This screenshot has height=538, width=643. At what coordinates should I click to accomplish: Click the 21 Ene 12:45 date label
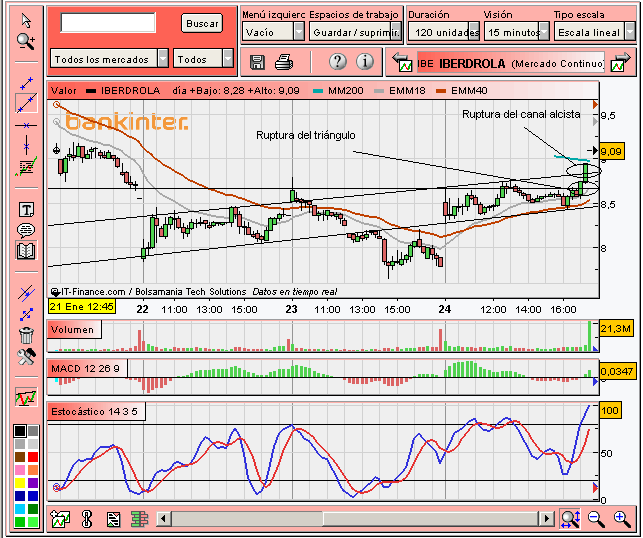(82, 306)
